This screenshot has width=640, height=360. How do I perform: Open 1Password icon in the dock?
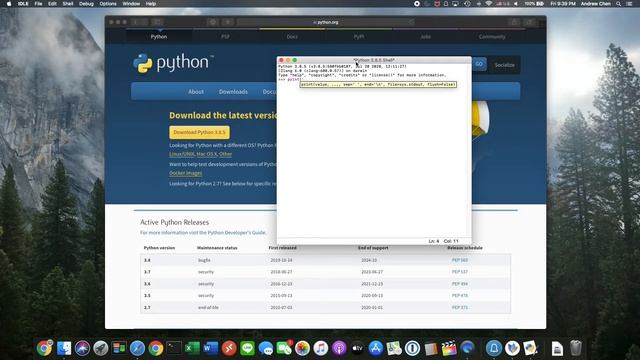(413, 348)
